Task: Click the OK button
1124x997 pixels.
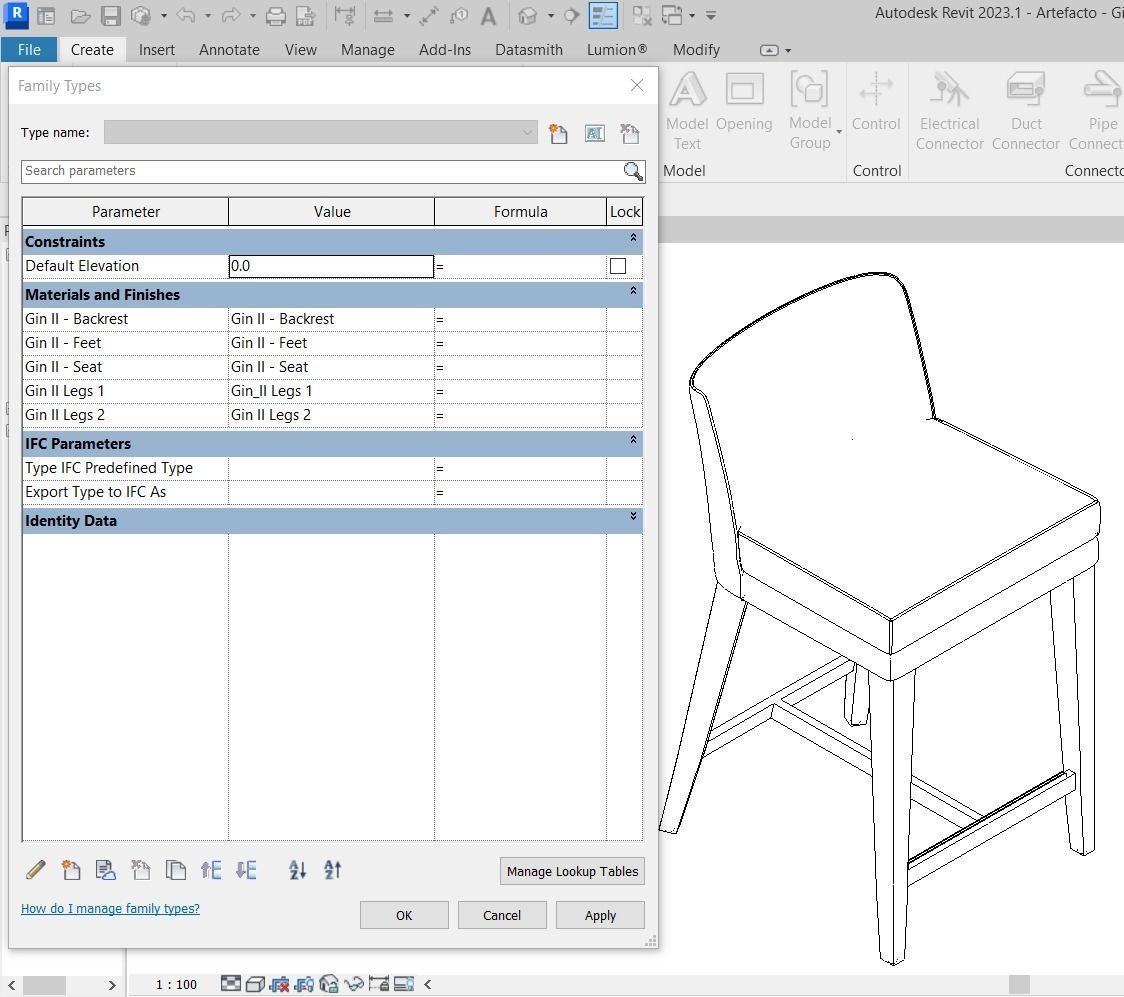Action: click(x=404, y=915)
